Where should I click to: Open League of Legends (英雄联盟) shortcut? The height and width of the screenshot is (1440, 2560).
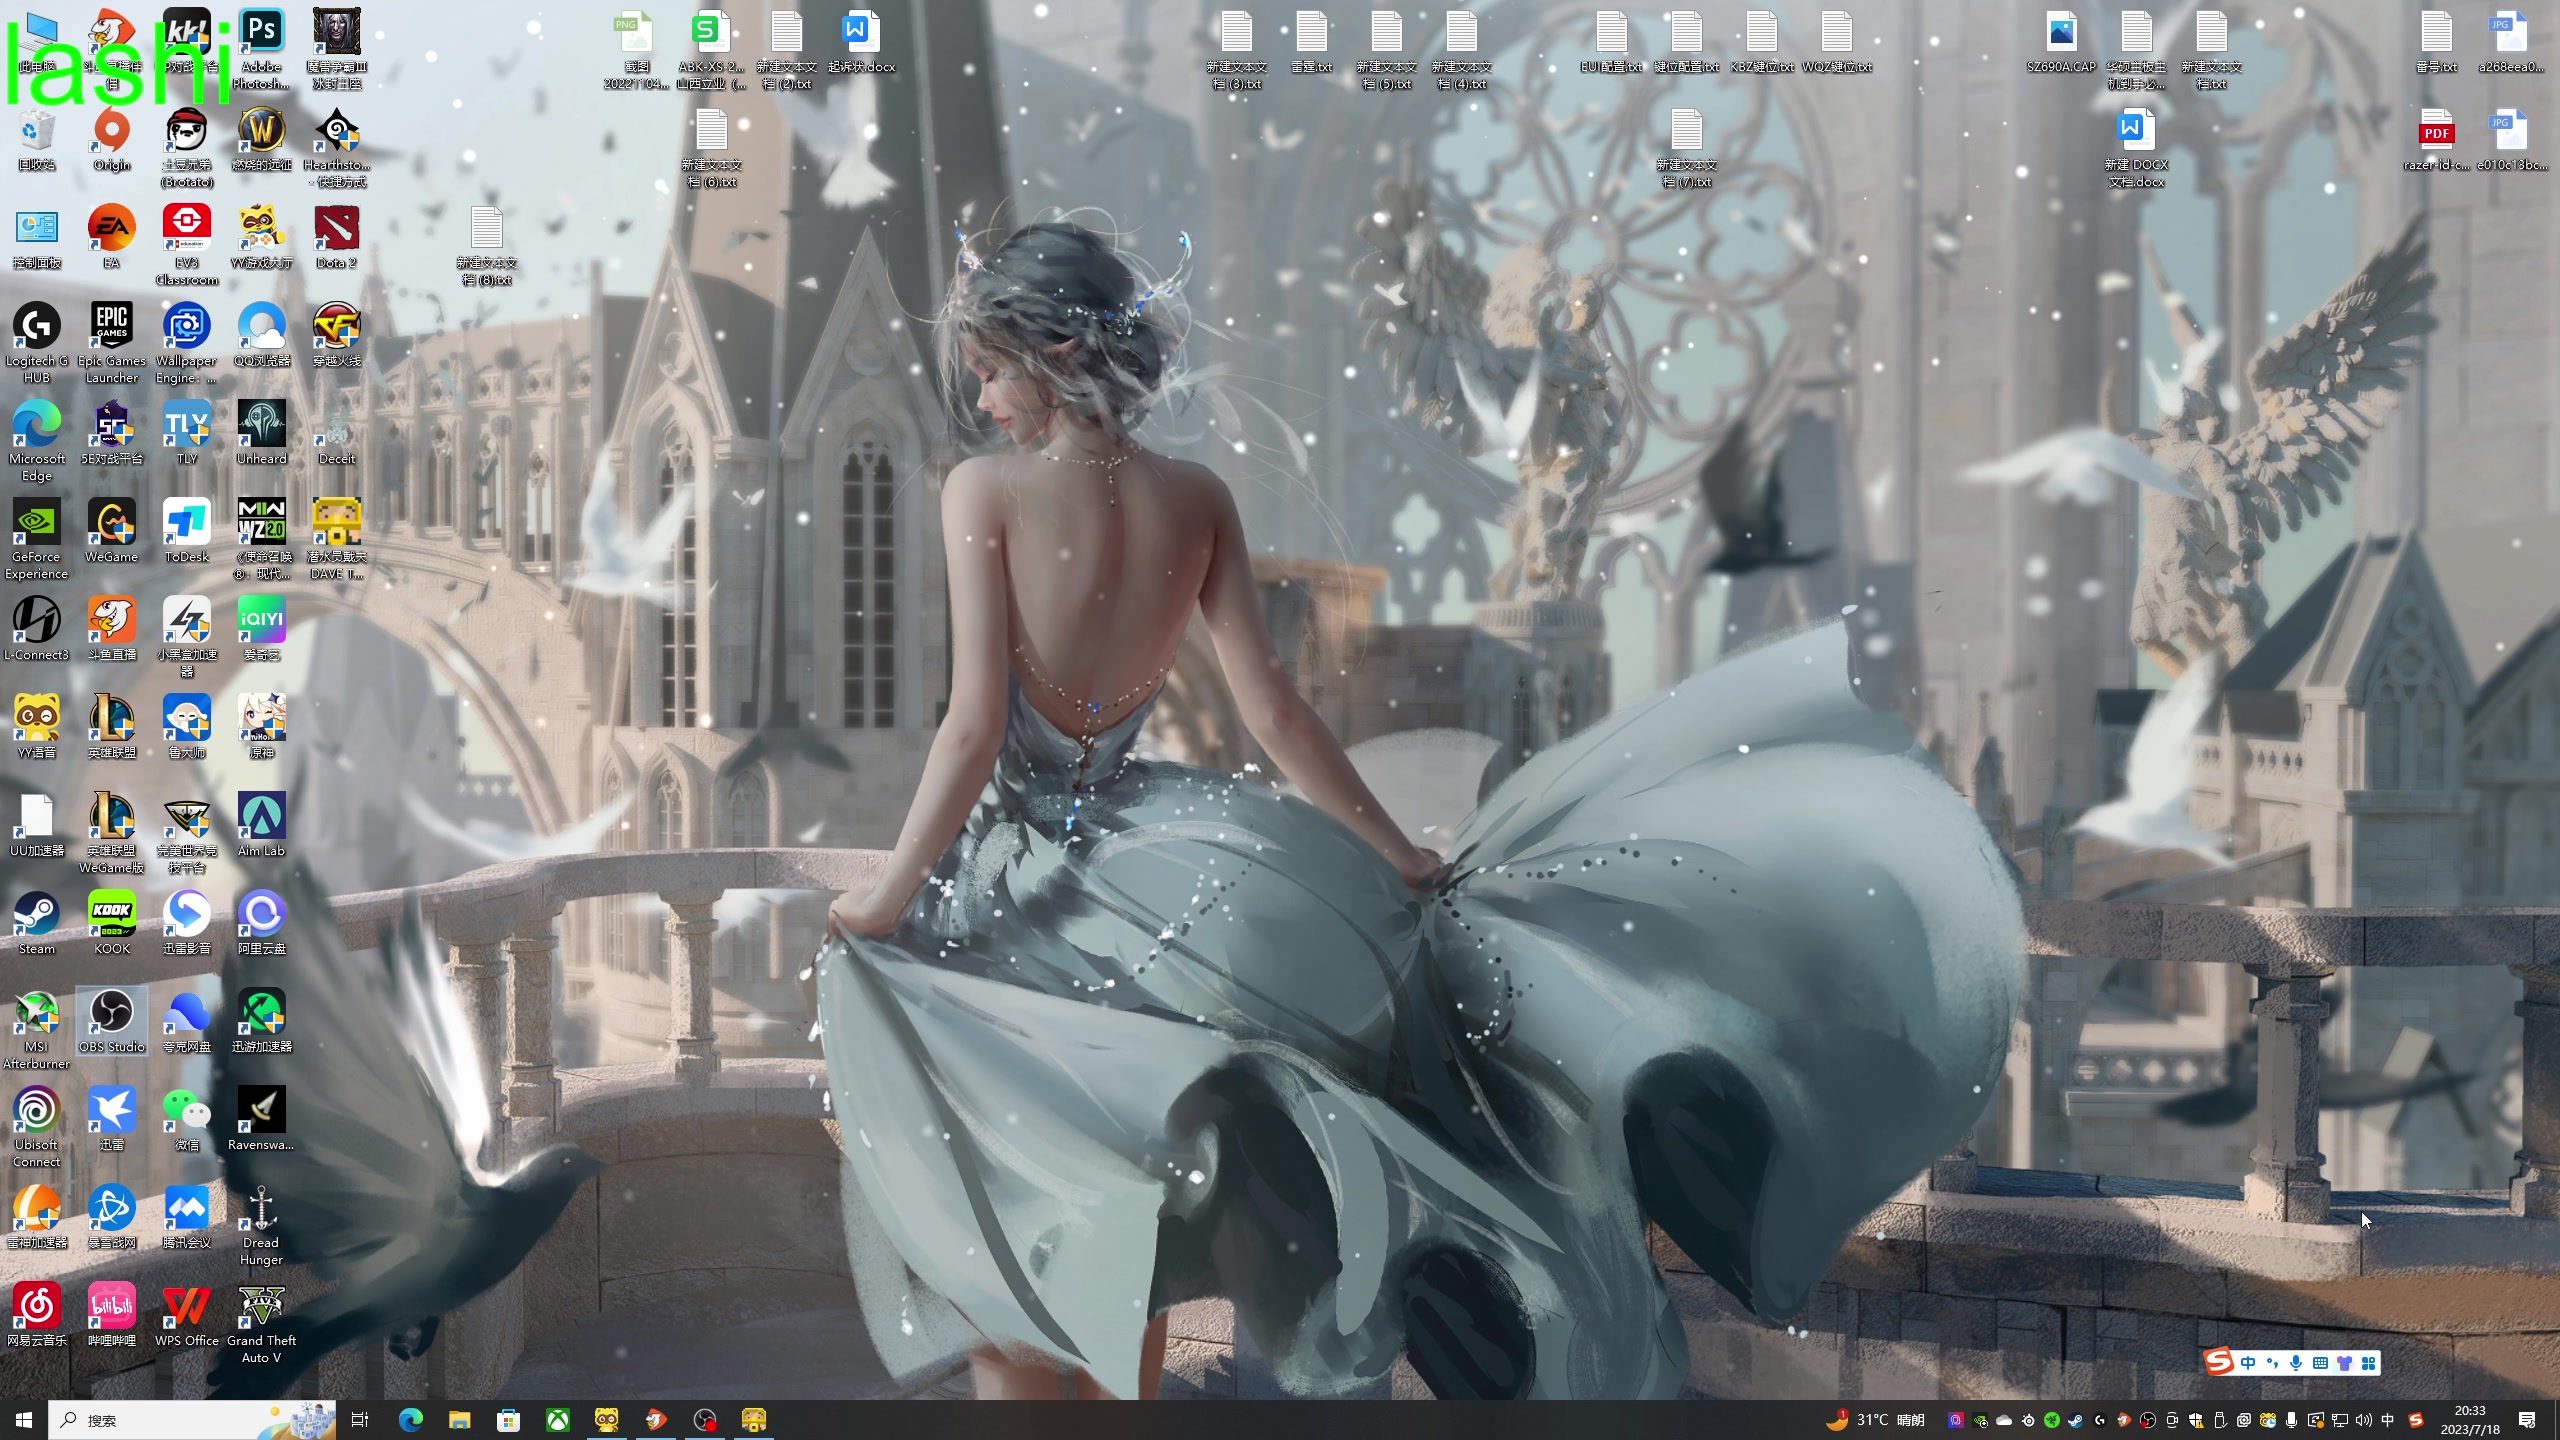pos(112,727)
